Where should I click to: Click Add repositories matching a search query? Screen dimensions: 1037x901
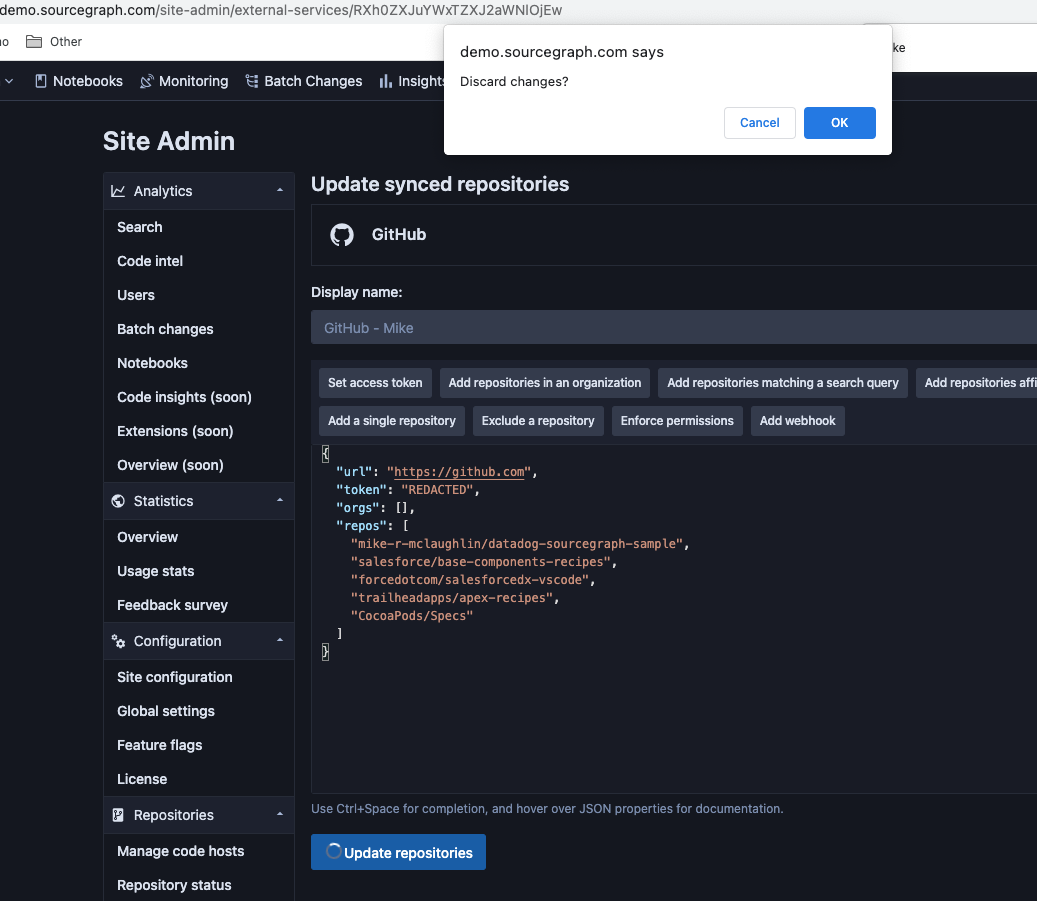(782, 383)
